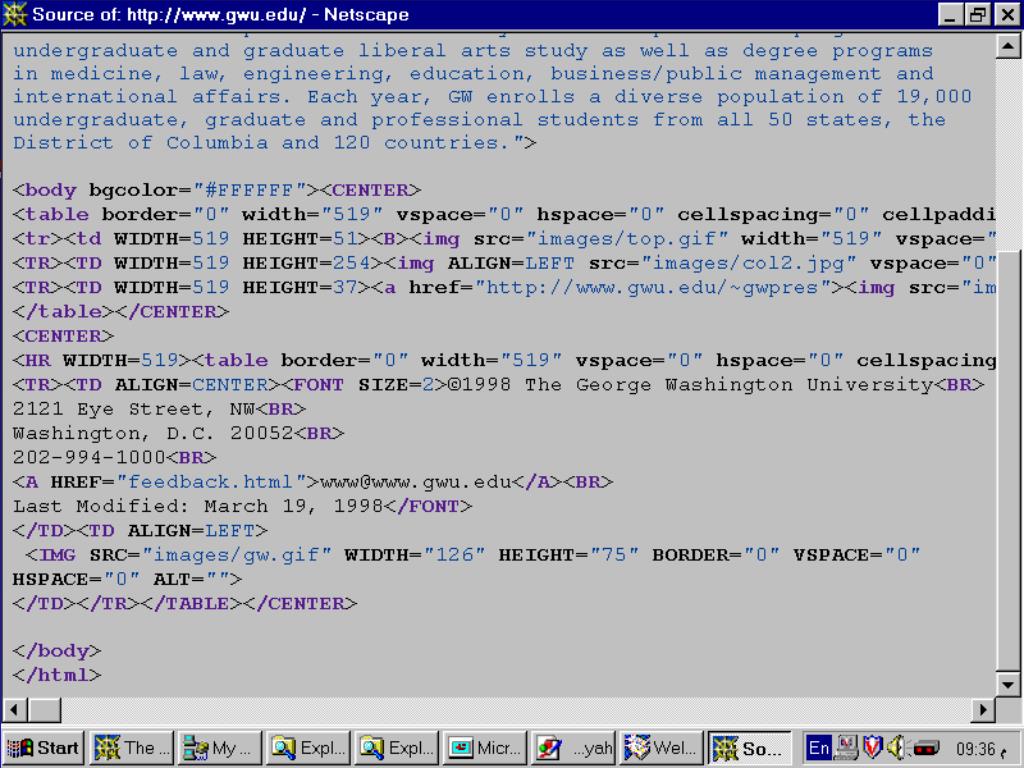Open the Windows Start menu

[44, 748]
